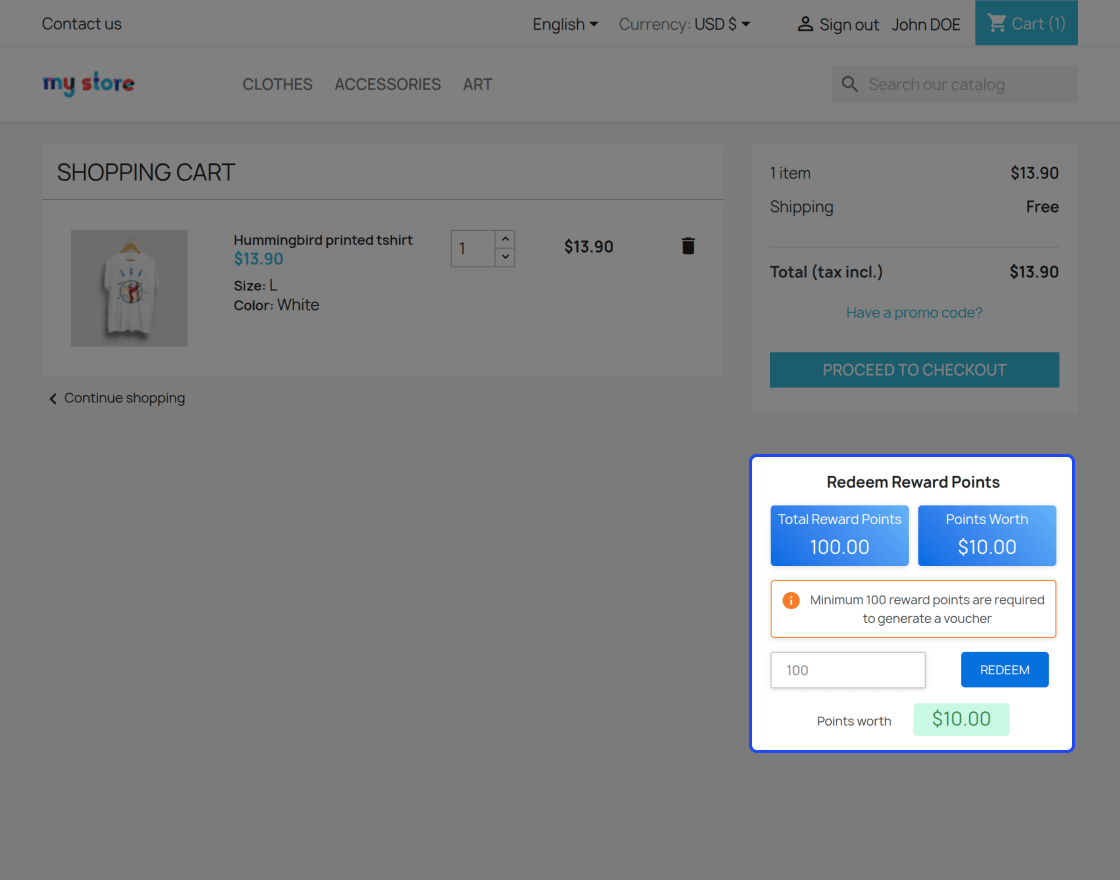Click the Total (tax incl.) label
This screenshot has height=880, width=1120.
click(x=826, y=272)
